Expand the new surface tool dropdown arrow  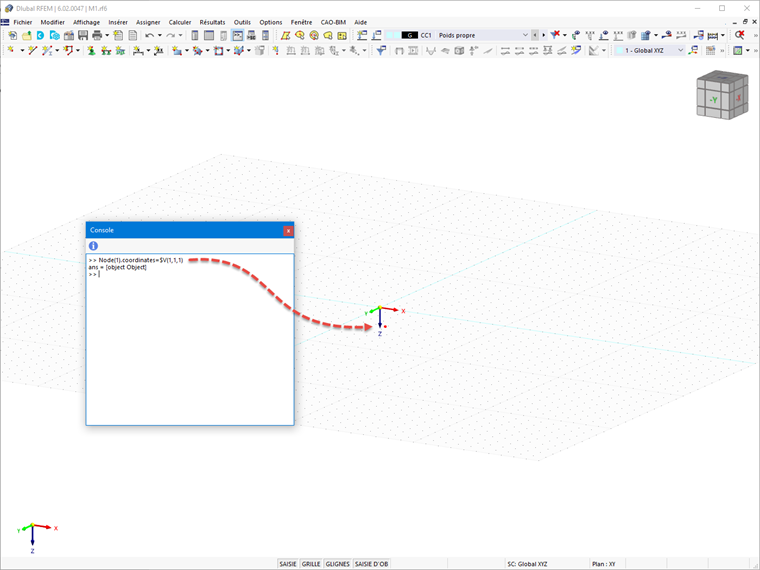[187, 50]
